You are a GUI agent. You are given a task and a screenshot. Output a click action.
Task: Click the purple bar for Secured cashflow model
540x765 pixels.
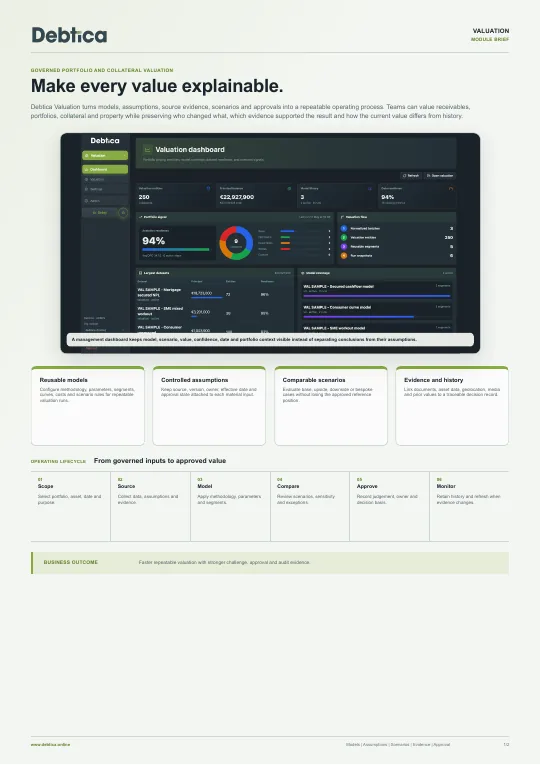pyautogui.click(x=376, y=296)
